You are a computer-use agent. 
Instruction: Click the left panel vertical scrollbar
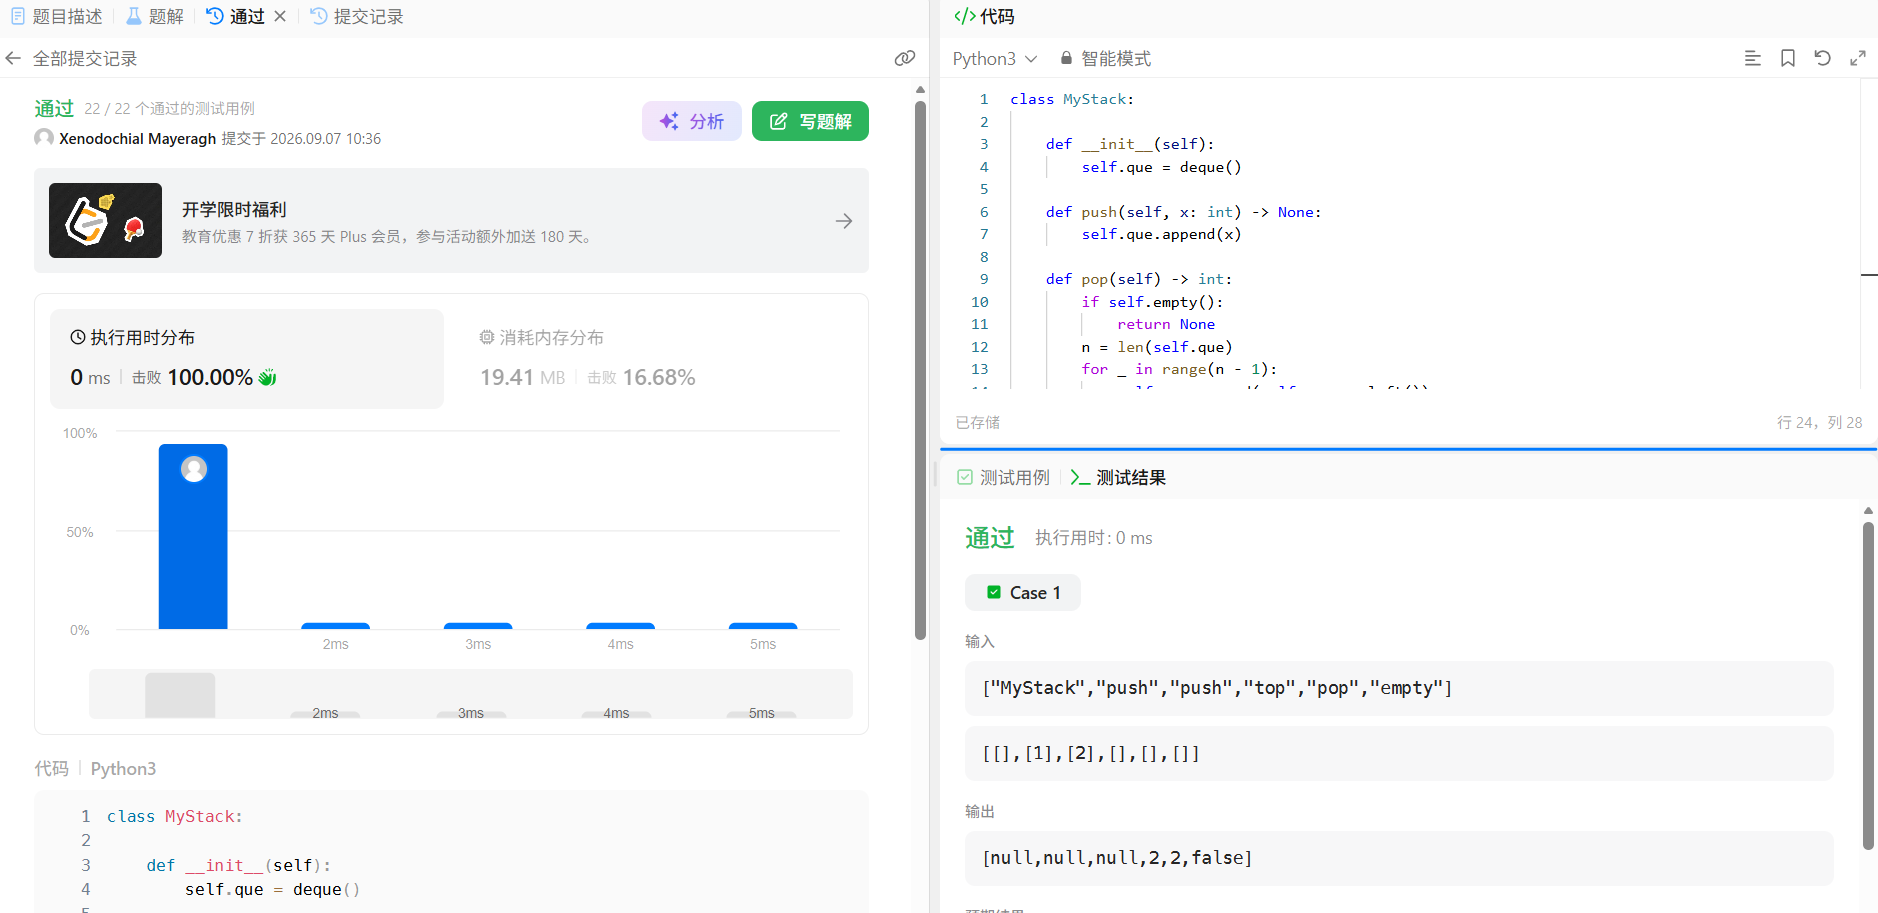[x=921, y=370]
